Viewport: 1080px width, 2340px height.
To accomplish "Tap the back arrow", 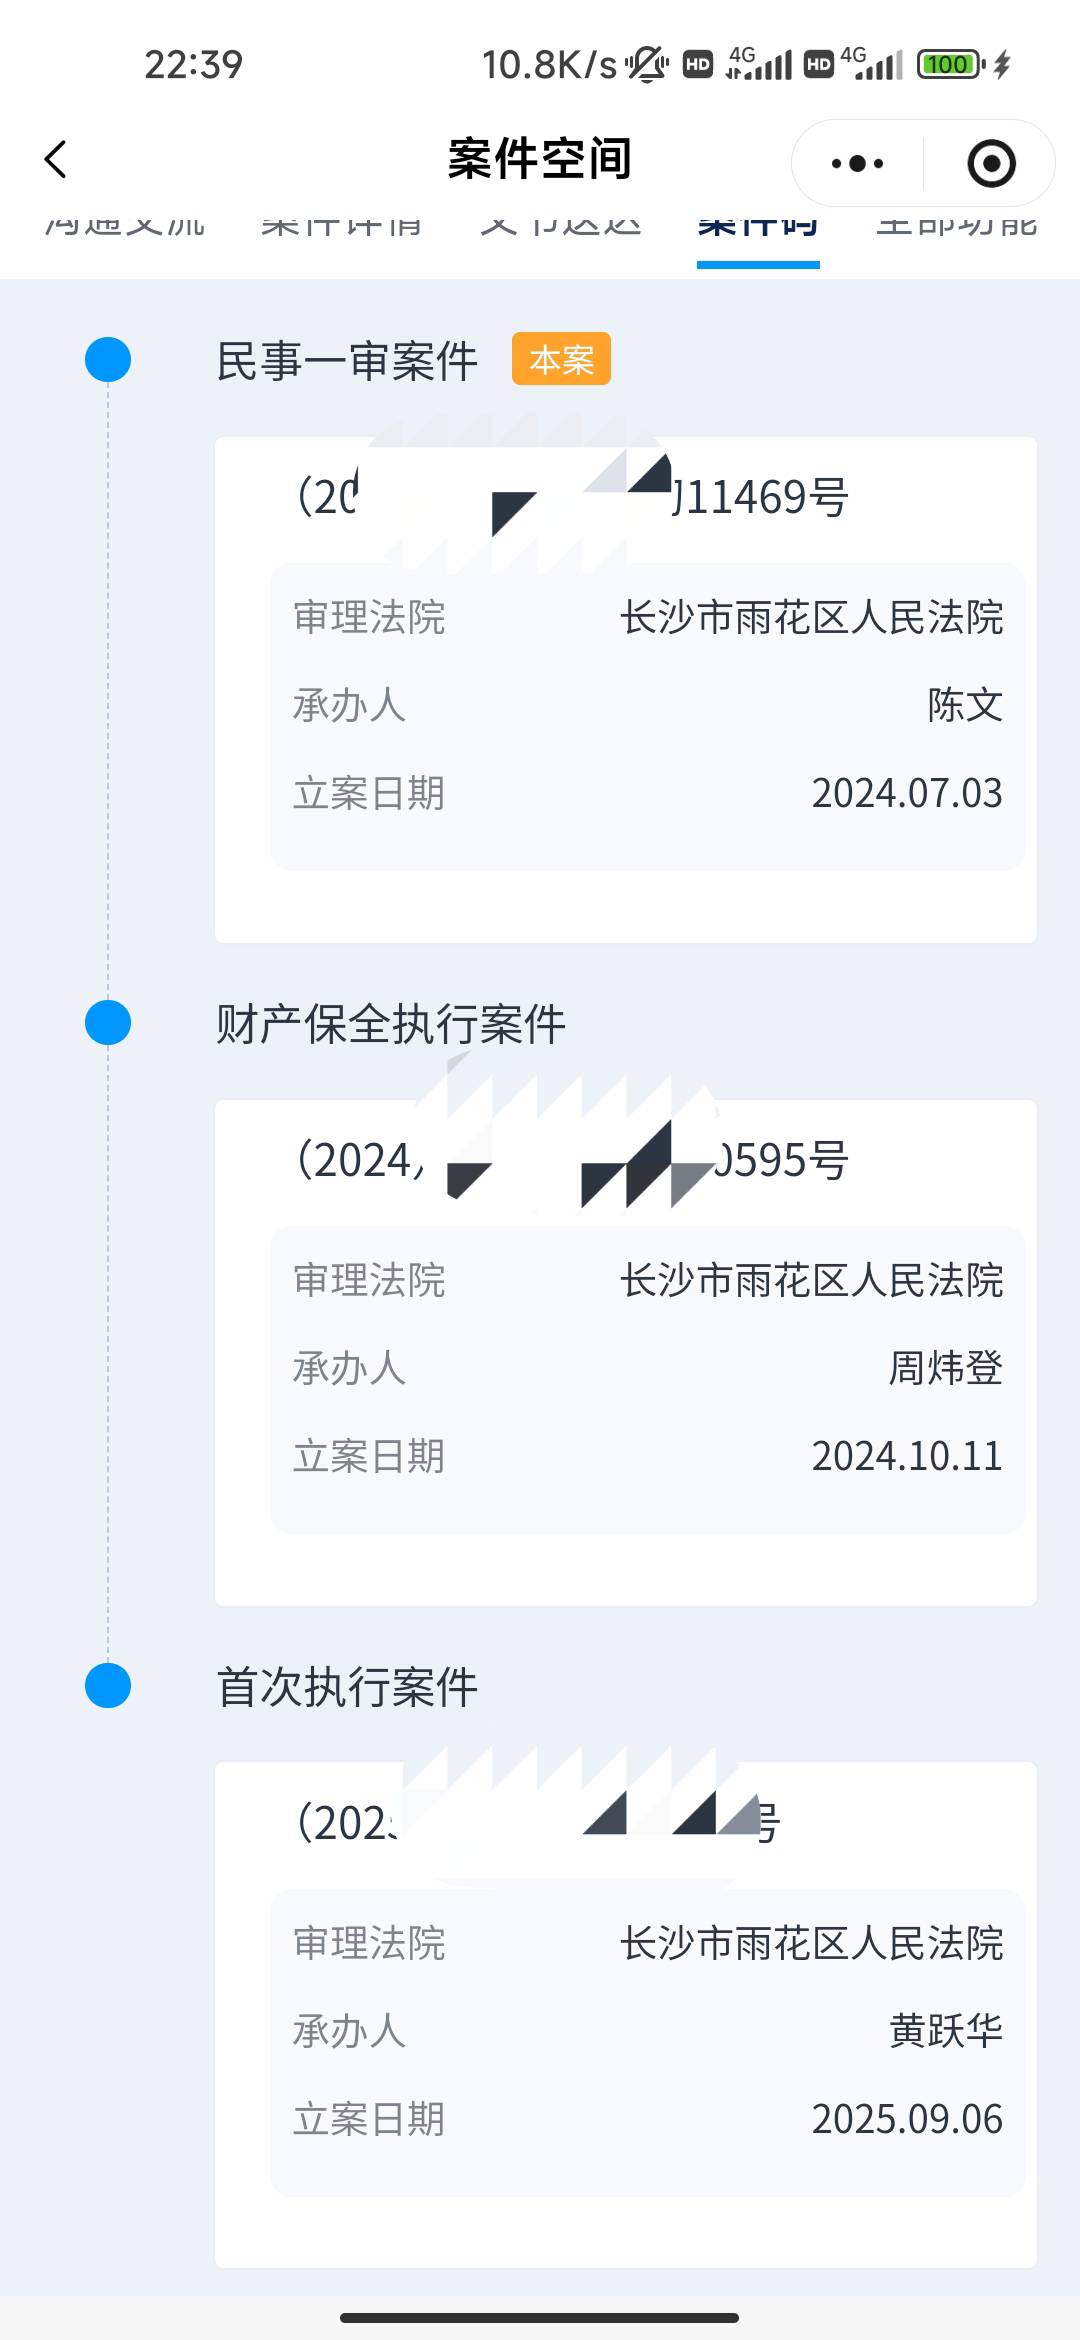I will pyautogui.click(x=56, y=160).
